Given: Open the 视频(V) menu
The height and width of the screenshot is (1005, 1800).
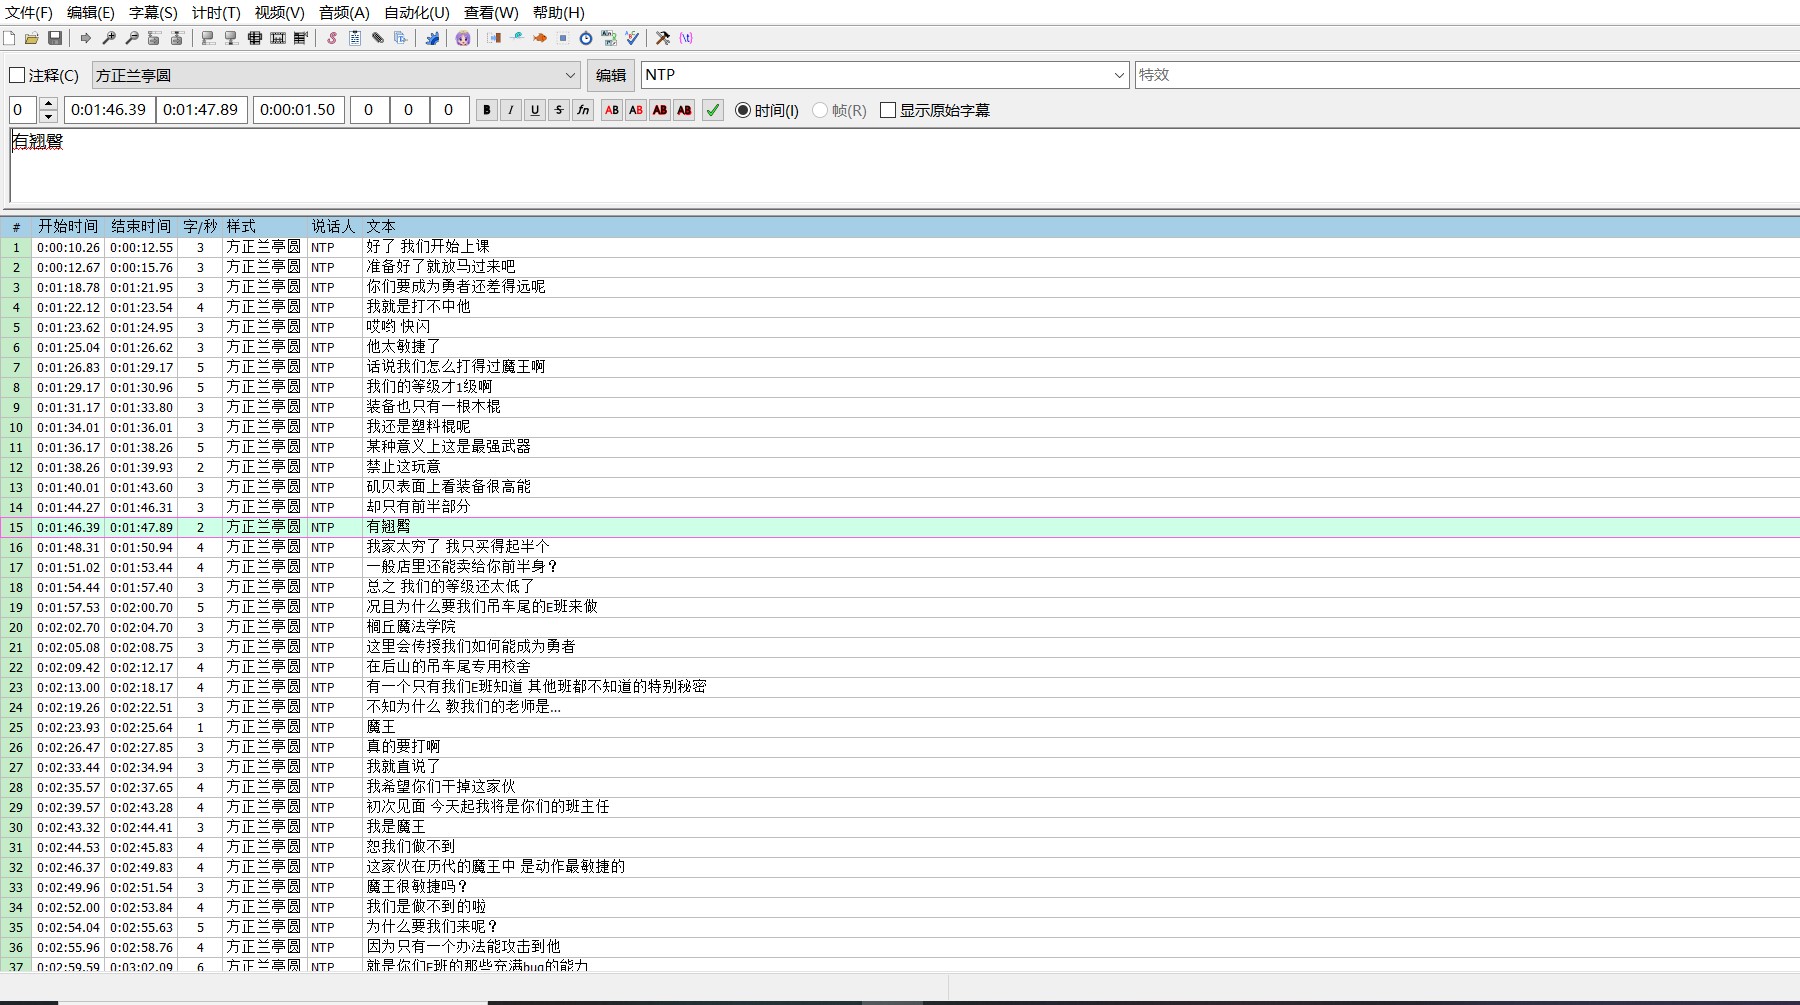Looking at the screenshot, I should click(279, 13).
